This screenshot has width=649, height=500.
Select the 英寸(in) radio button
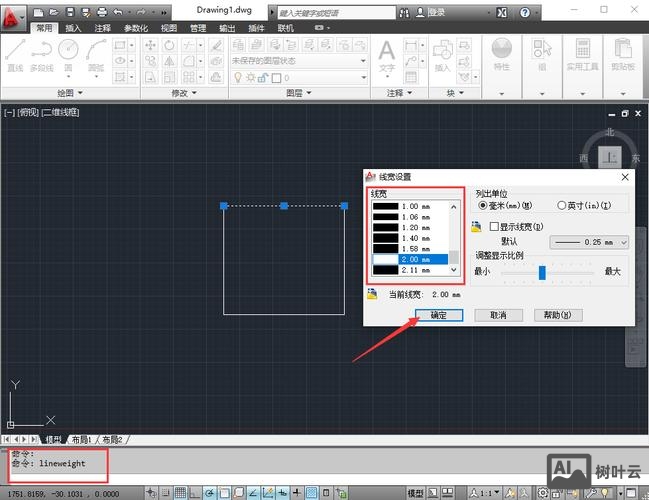(562, 205)
